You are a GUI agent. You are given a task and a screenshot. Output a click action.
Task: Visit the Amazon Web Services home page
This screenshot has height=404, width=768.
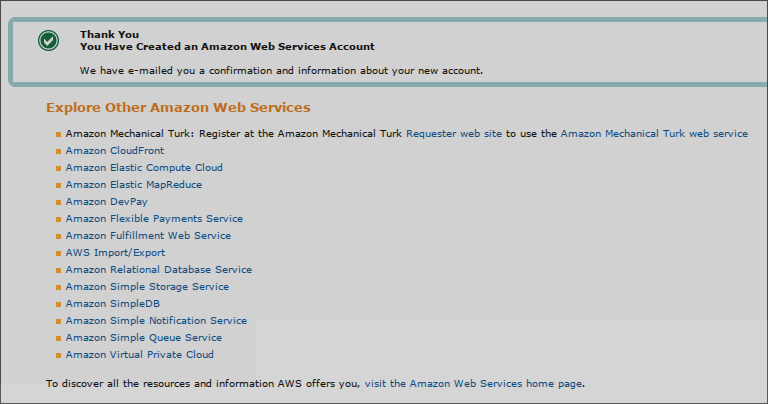pyautogui.click(x=474, y=383)
